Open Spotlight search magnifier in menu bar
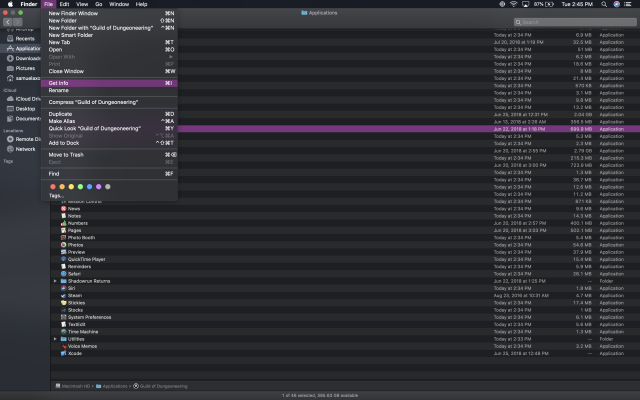Screen dimensions: 640x400 tap(602, 4)
